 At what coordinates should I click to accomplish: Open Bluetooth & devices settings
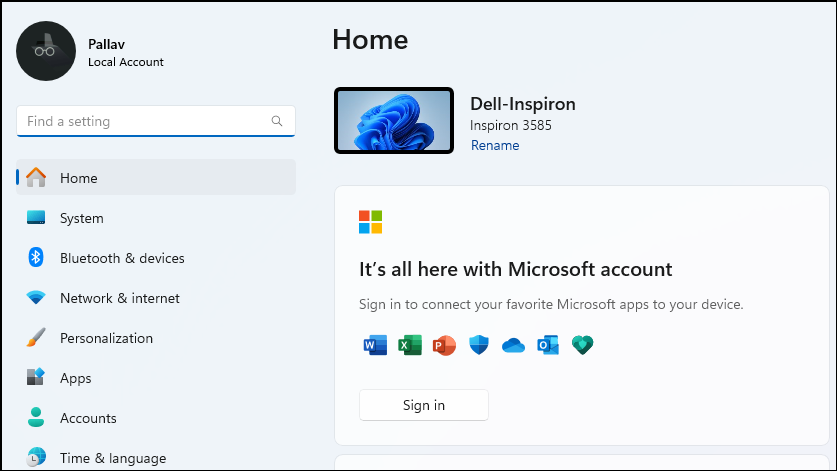click(156, 257)
